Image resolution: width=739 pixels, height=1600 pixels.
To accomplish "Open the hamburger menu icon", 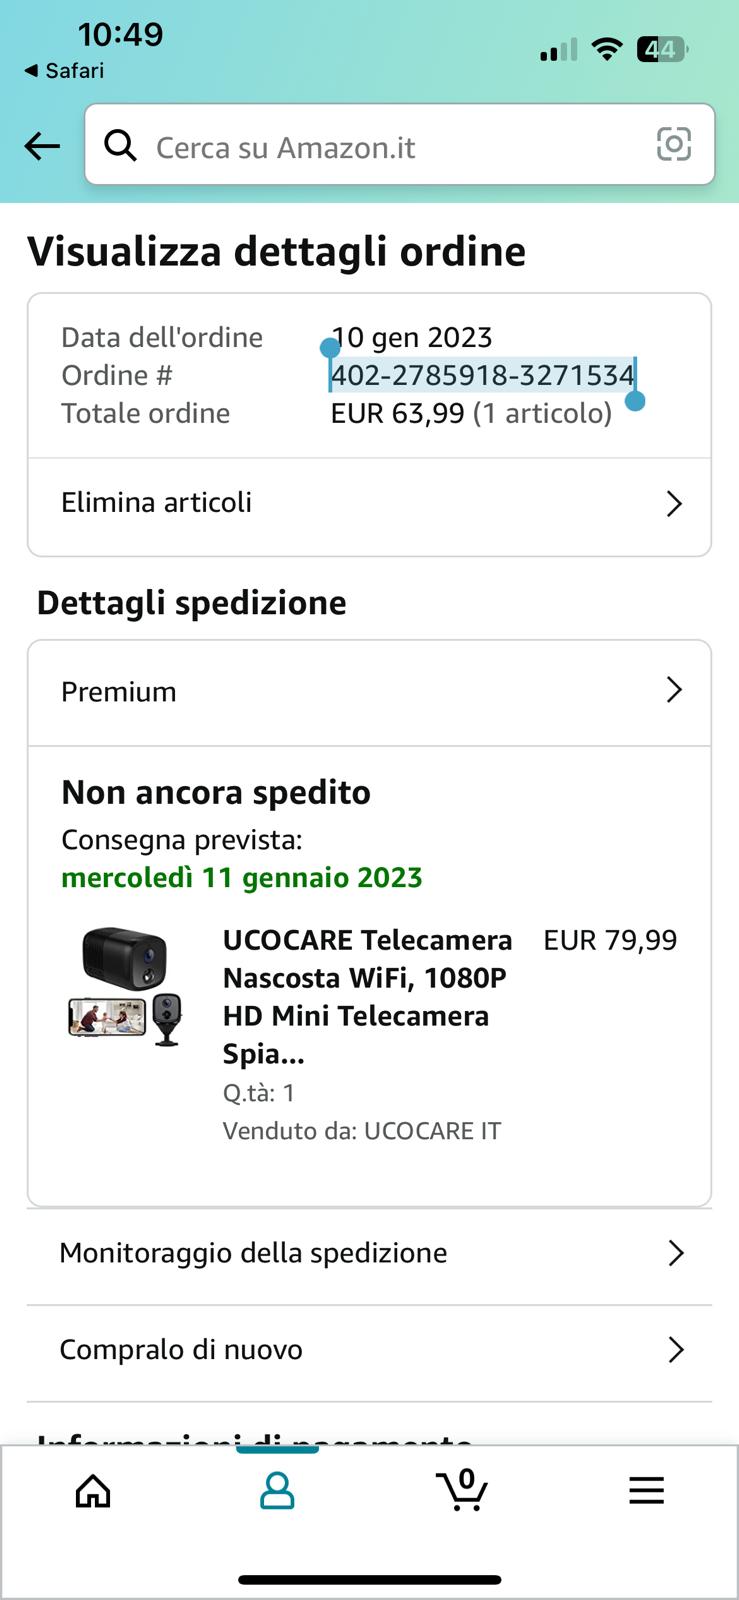I will click(x=646, y=1491).
